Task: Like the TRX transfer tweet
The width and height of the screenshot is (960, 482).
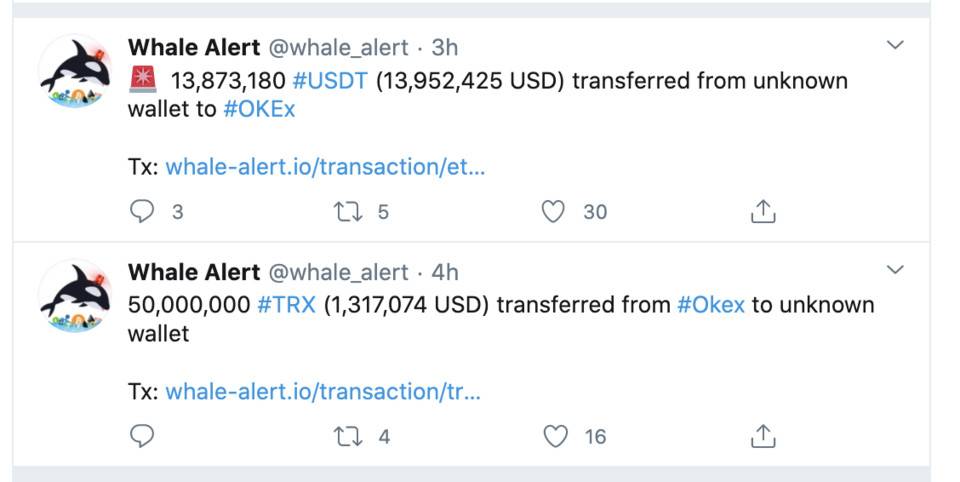Action: [553, 437]
